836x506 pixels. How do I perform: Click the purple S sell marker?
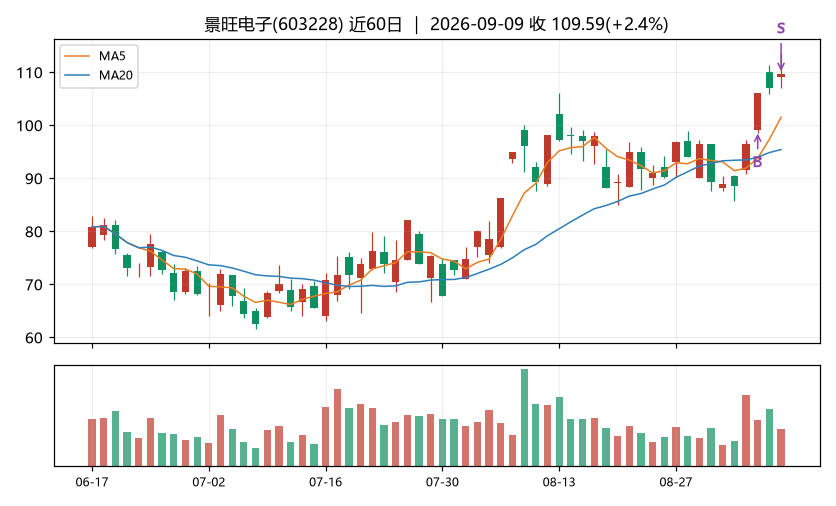781,28
